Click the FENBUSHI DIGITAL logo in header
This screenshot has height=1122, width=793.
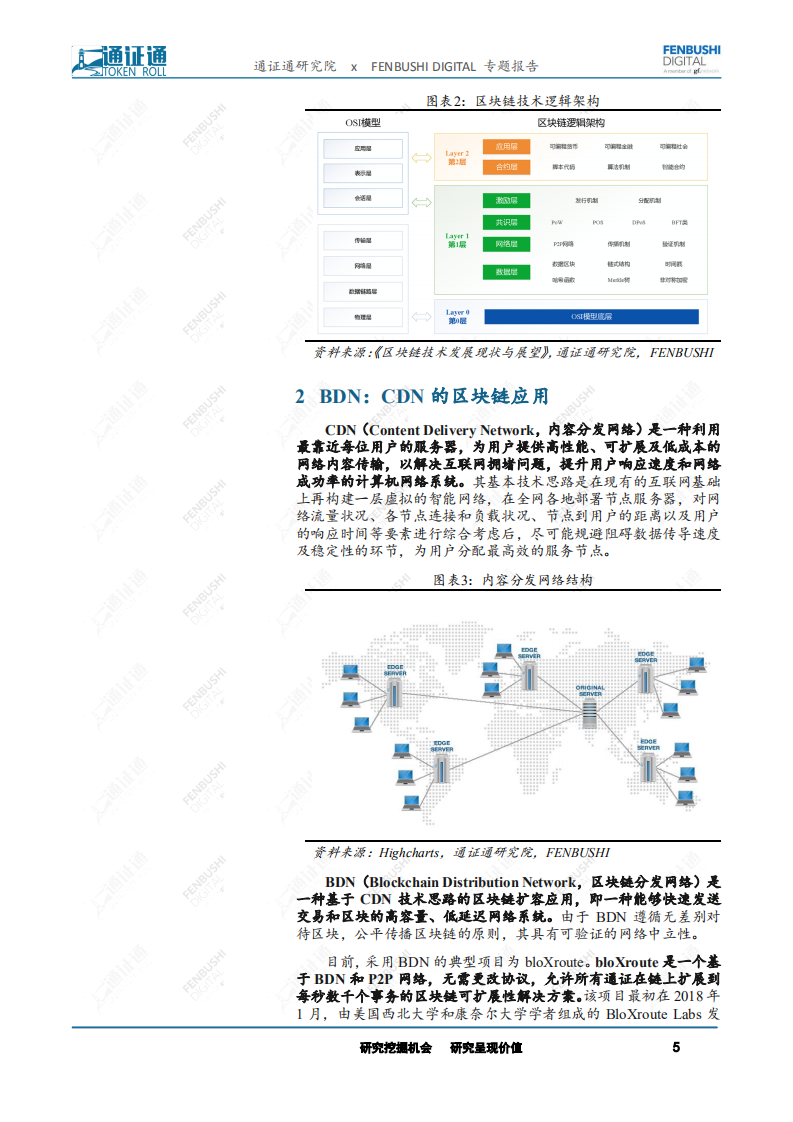[x=691, y=59]
